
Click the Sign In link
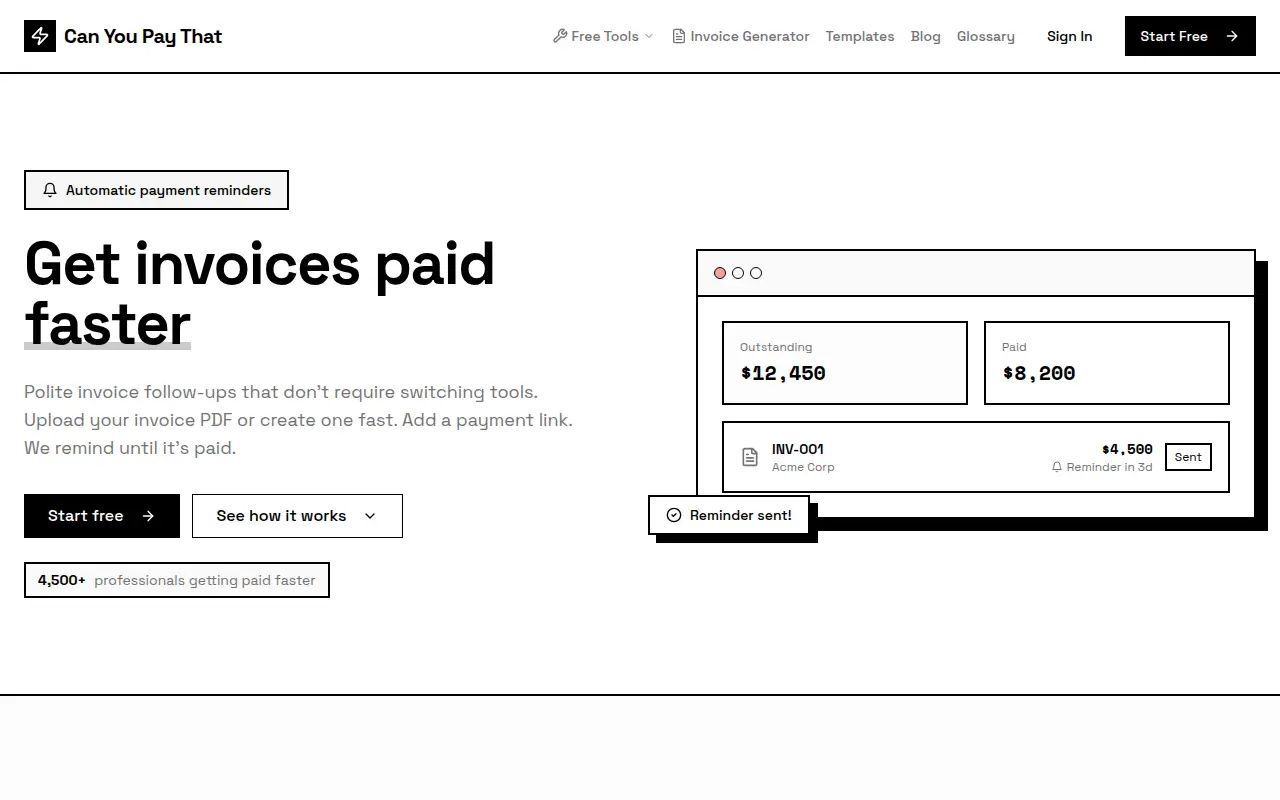click(x=1070, y=36)
